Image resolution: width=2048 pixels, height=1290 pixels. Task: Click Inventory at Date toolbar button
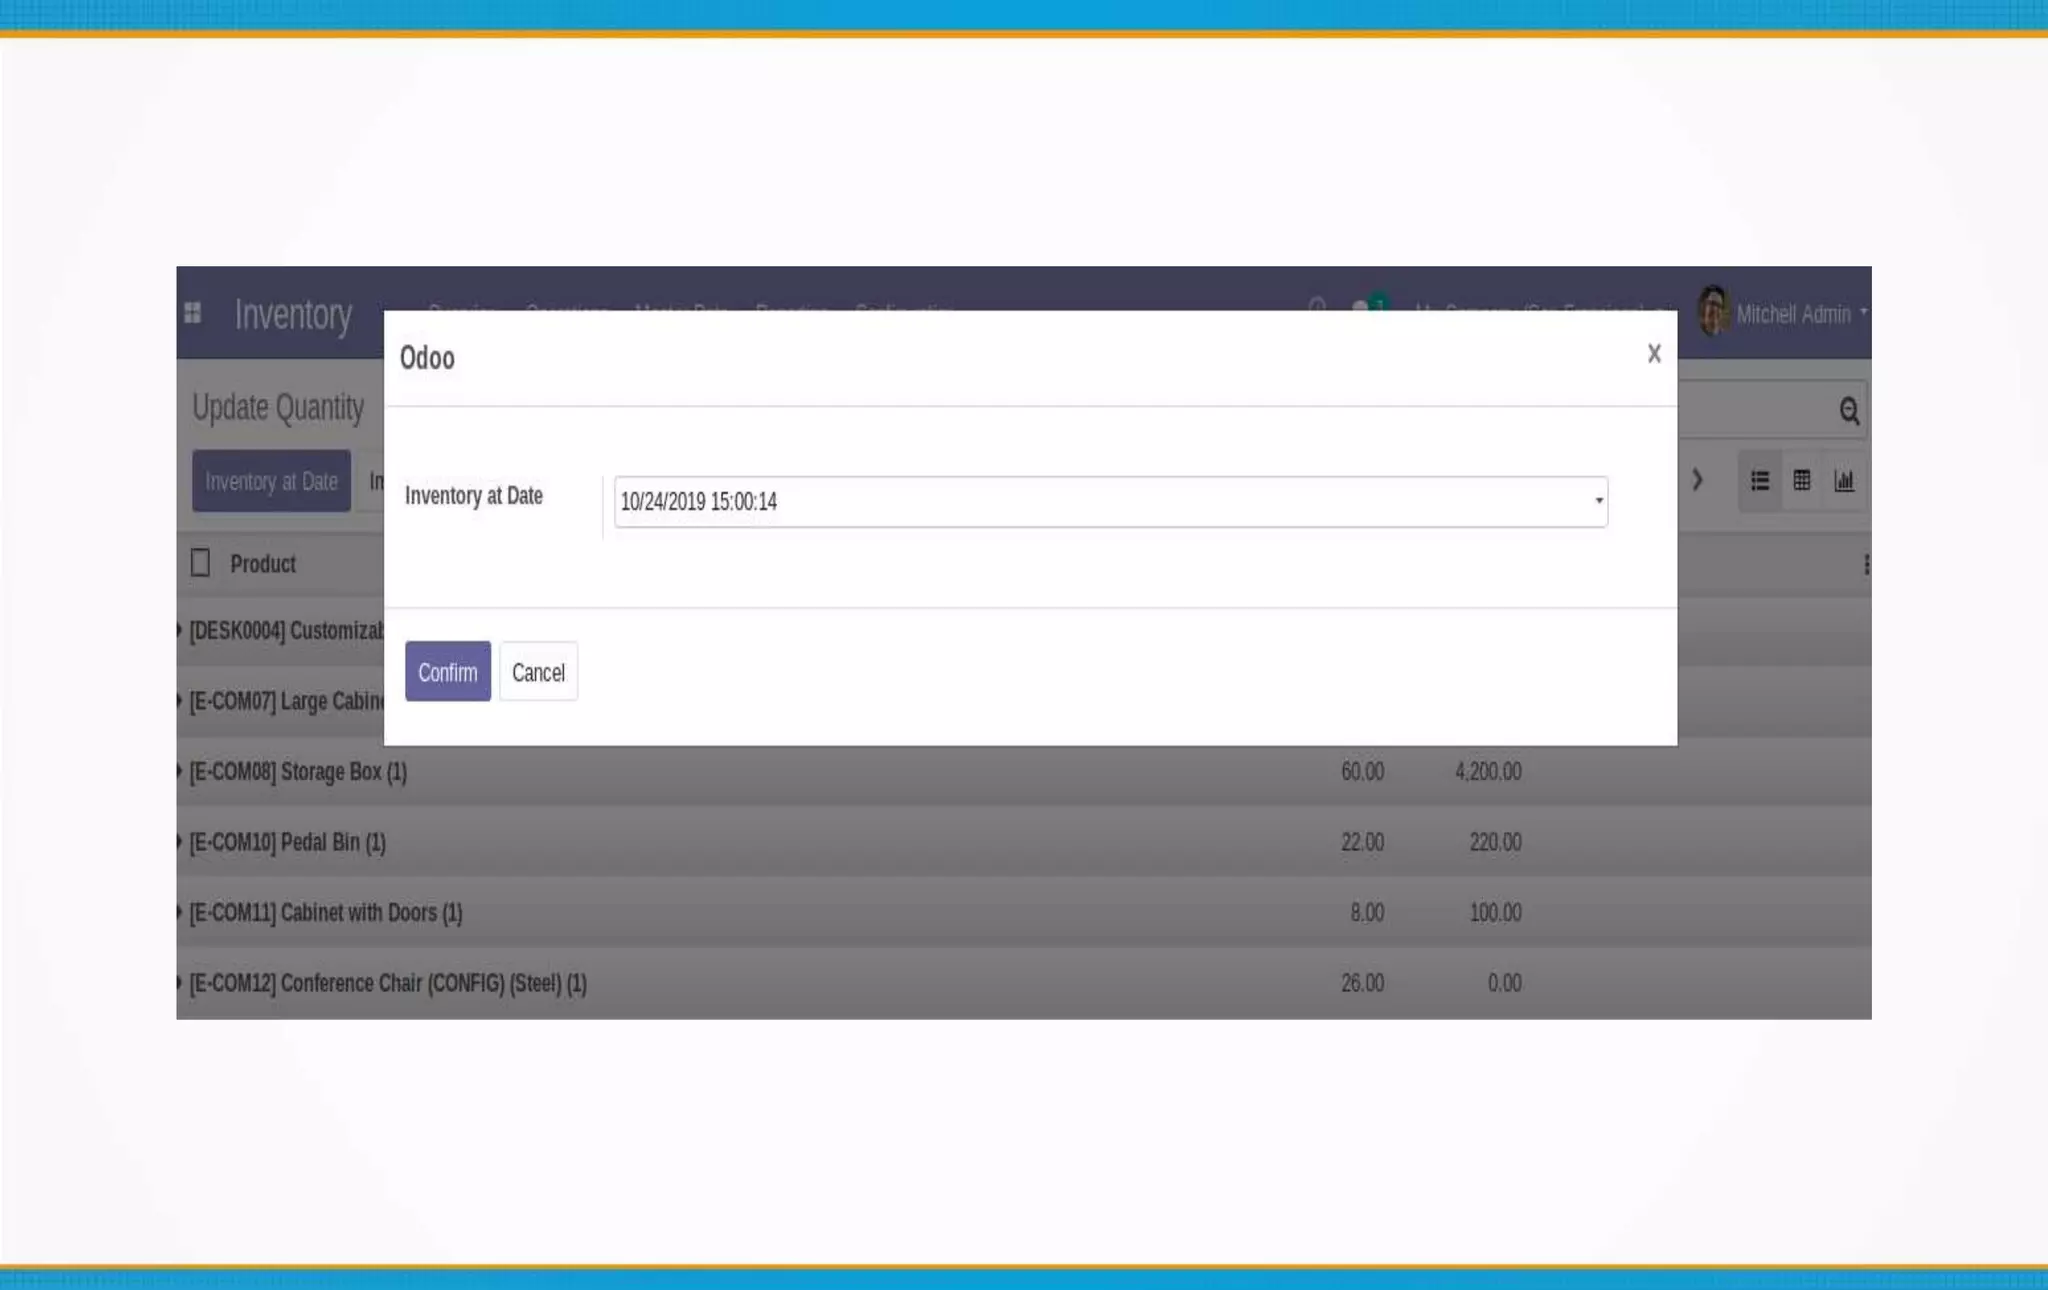coord(271,481)
